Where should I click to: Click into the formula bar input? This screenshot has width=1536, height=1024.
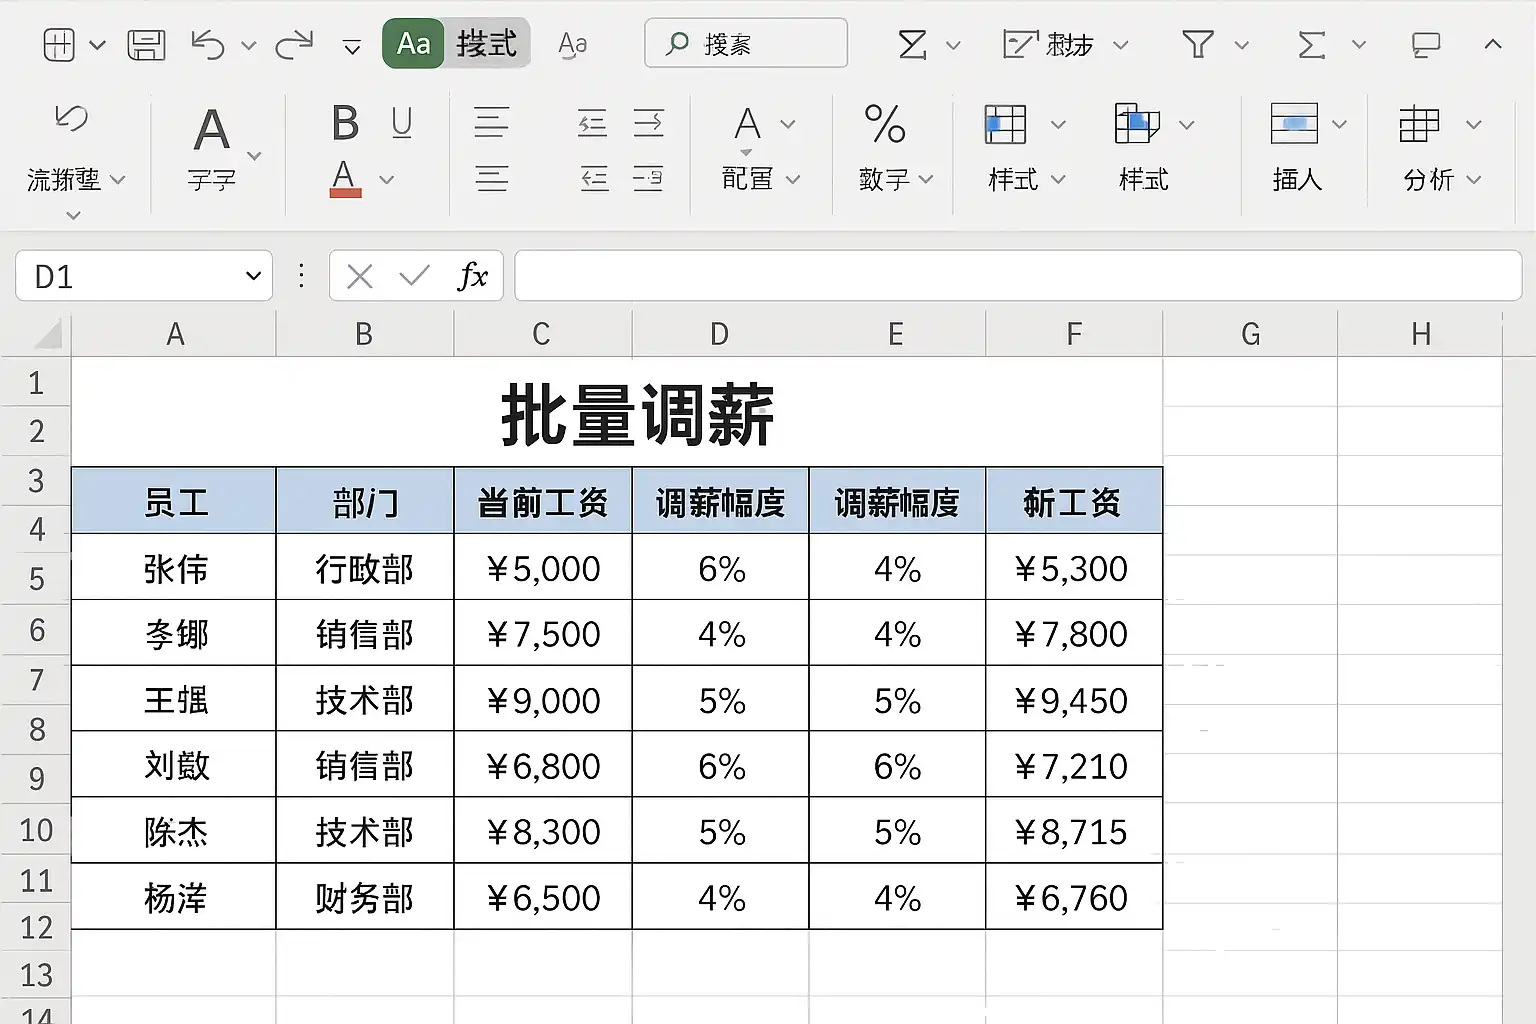tap(1018, 276)
